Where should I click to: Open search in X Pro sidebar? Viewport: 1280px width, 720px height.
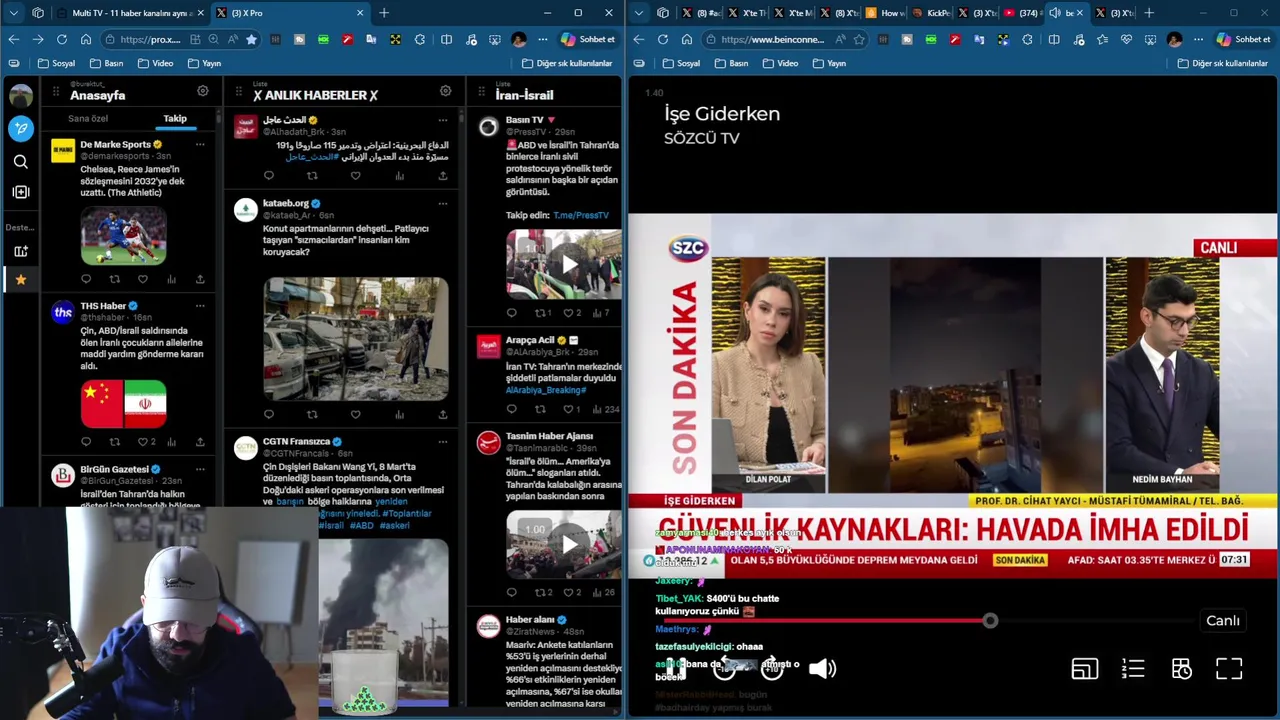(21, 161)
